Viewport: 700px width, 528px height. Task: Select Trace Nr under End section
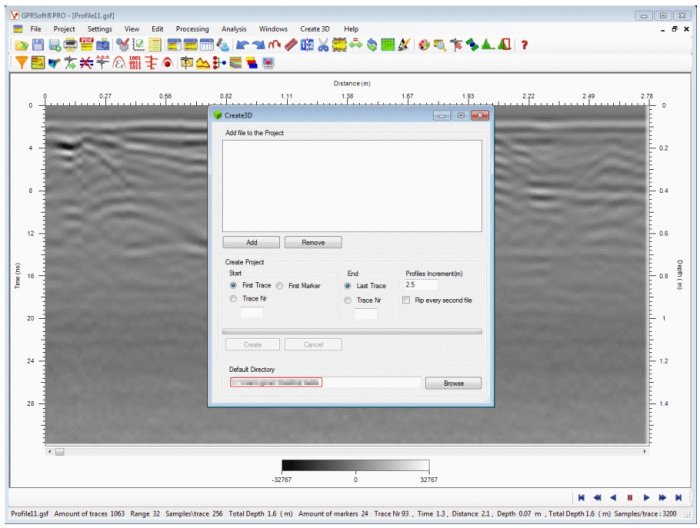tap(349, 299)
